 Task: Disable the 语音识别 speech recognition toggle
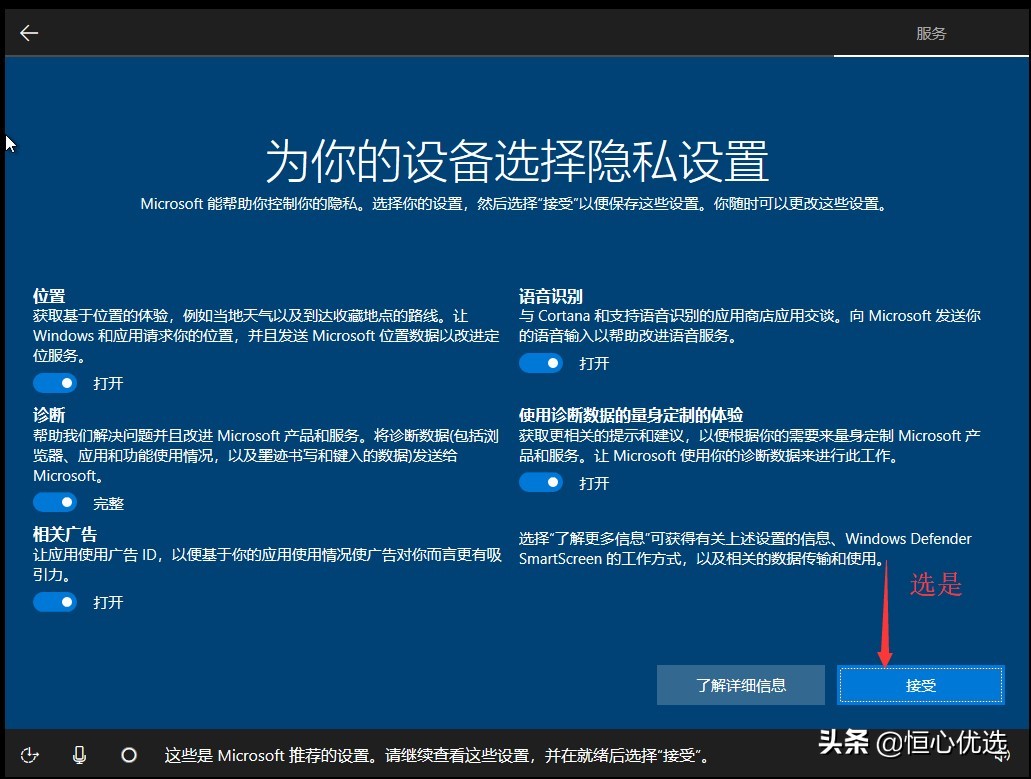541,363
